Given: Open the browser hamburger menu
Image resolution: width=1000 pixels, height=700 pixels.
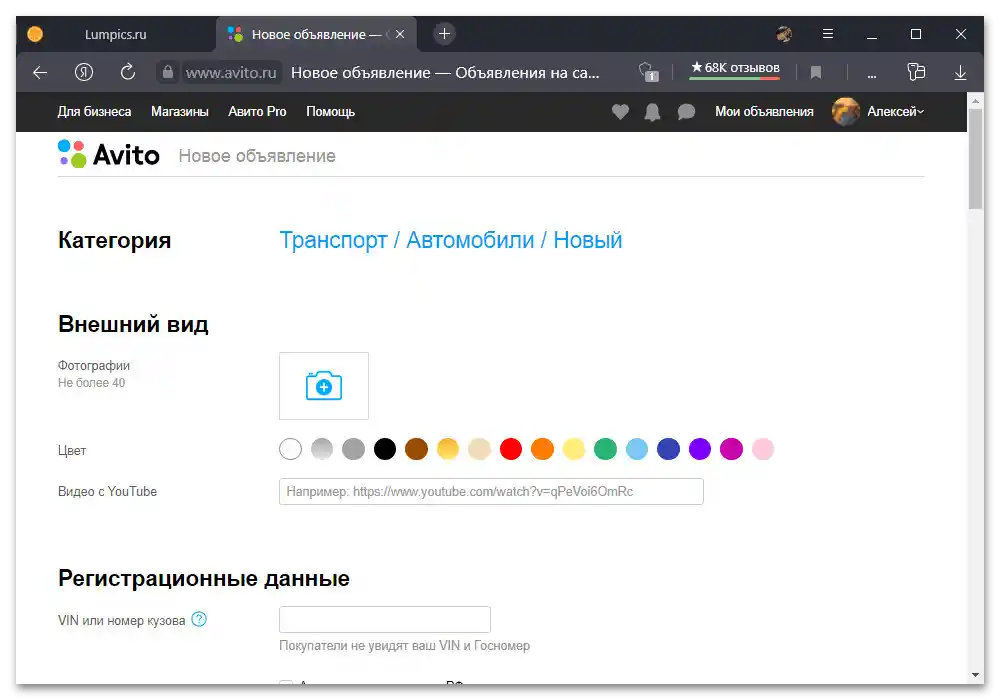Looking at the screenshot, I should pyautogui.click(x=828, y=34).
